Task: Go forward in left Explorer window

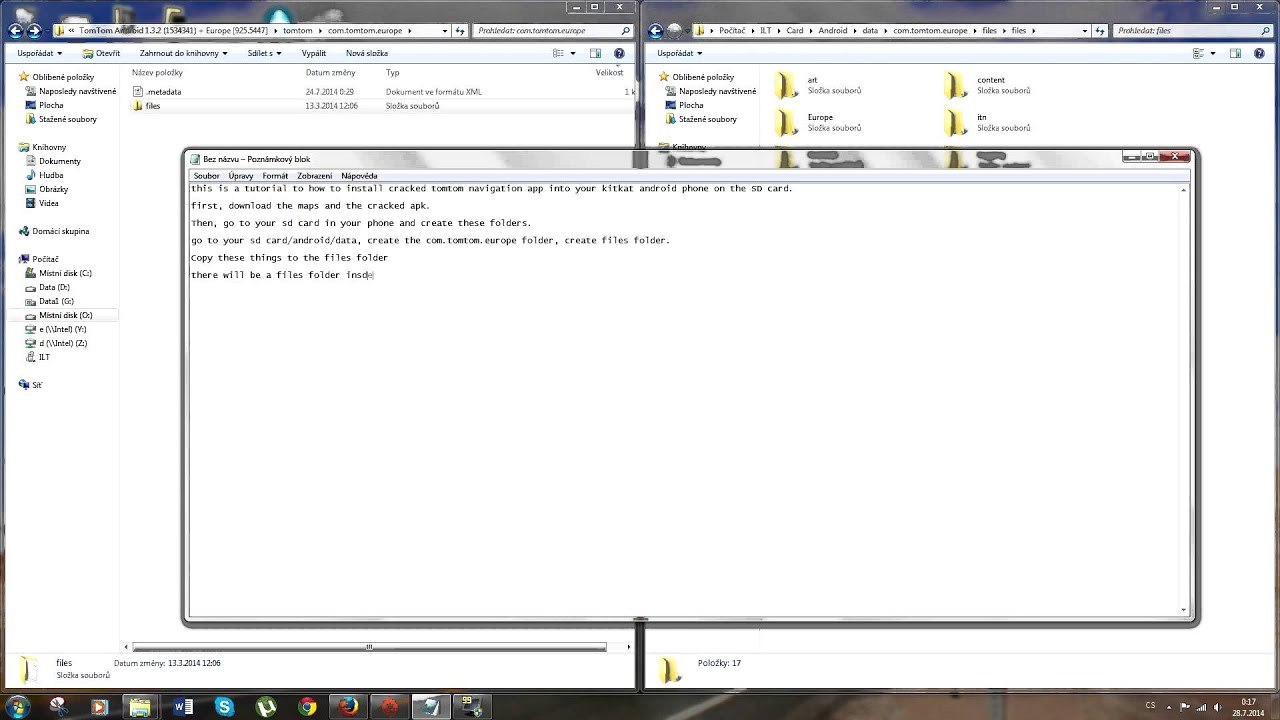Action: (36, 31)
